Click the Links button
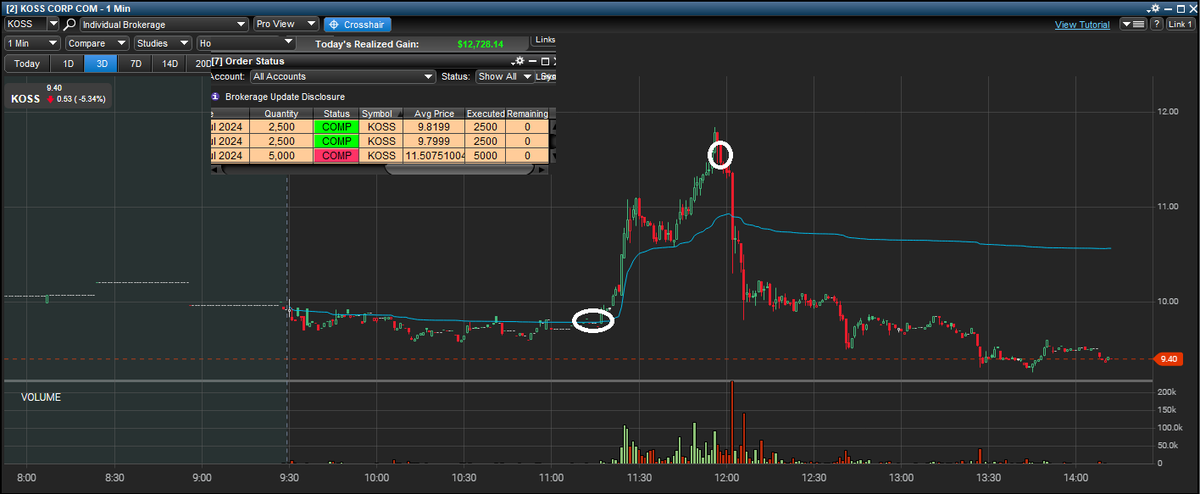1200x494 pixels. point(545,40)
